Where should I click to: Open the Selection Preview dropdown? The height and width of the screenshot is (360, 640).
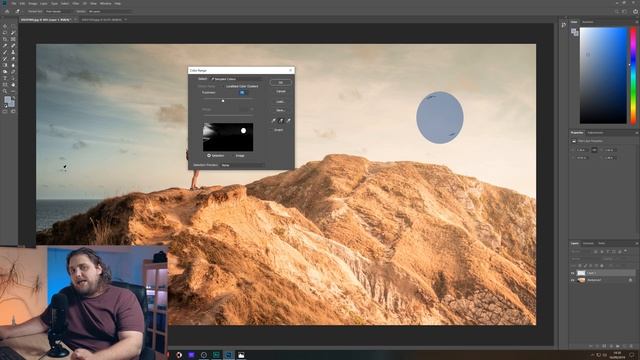coord(242,165)
